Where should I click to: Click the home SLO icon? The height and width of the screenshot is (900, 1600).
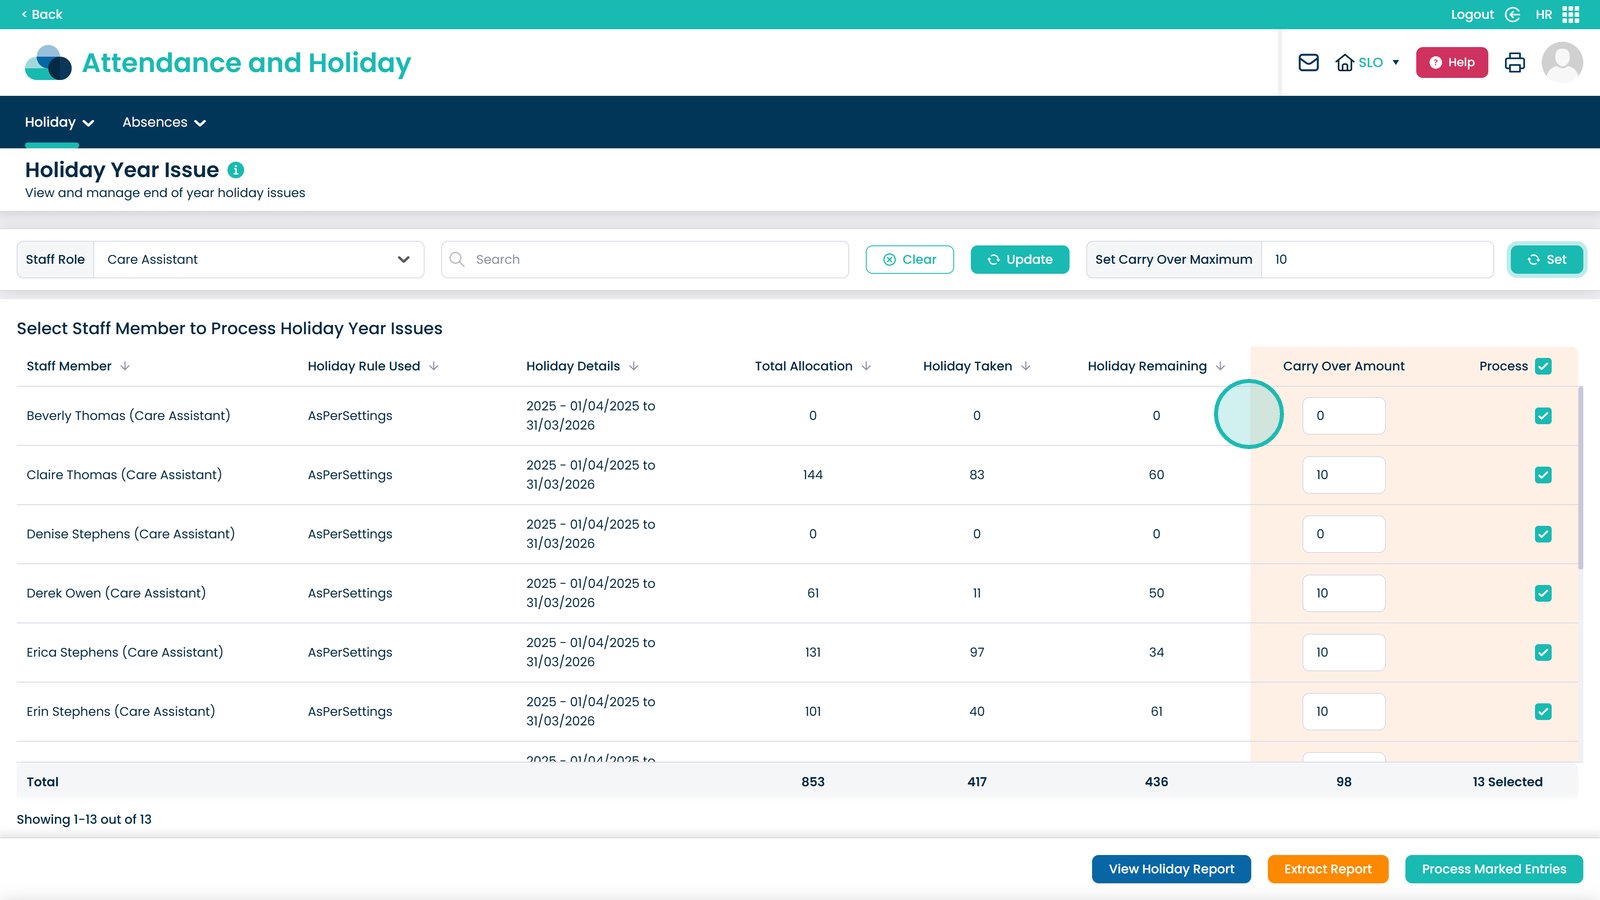1345,62
